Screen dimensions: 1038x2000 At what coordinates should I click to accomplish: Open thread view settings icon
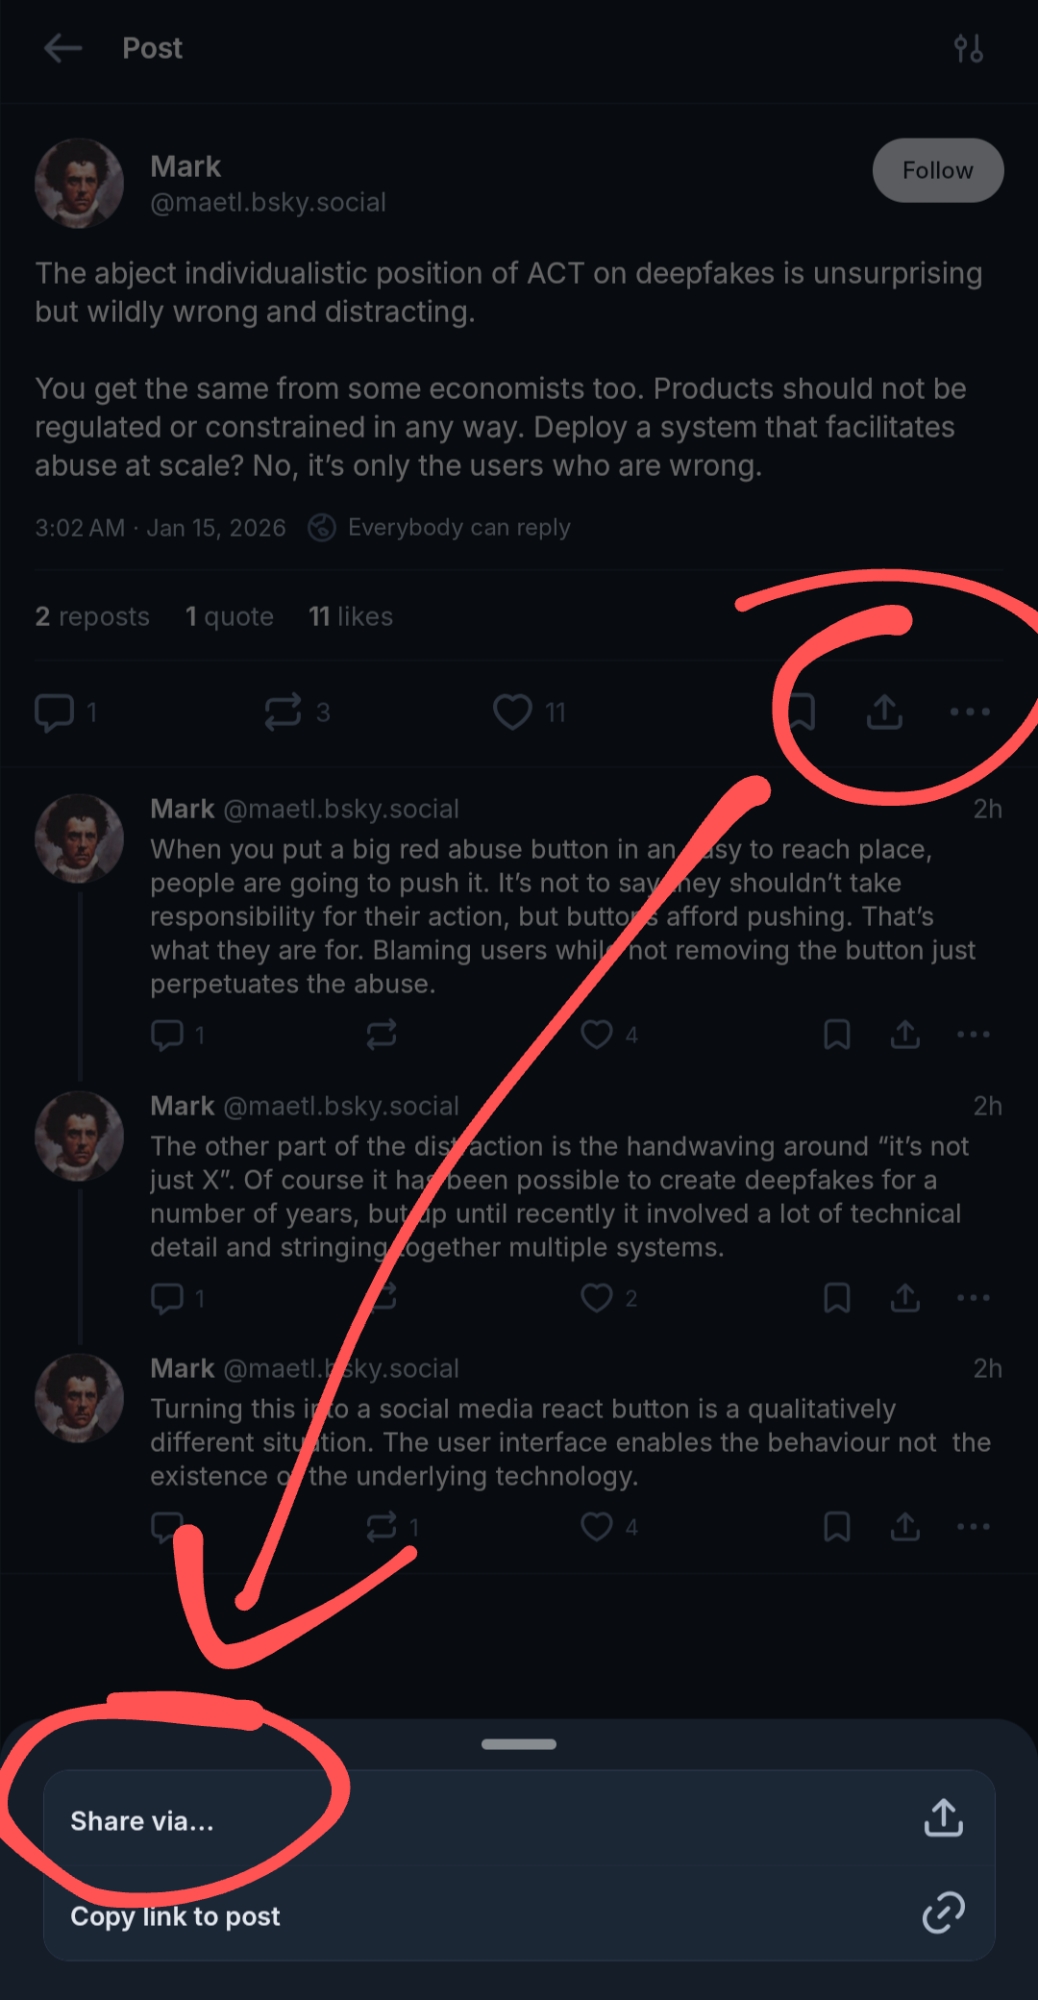click(967, 48)
